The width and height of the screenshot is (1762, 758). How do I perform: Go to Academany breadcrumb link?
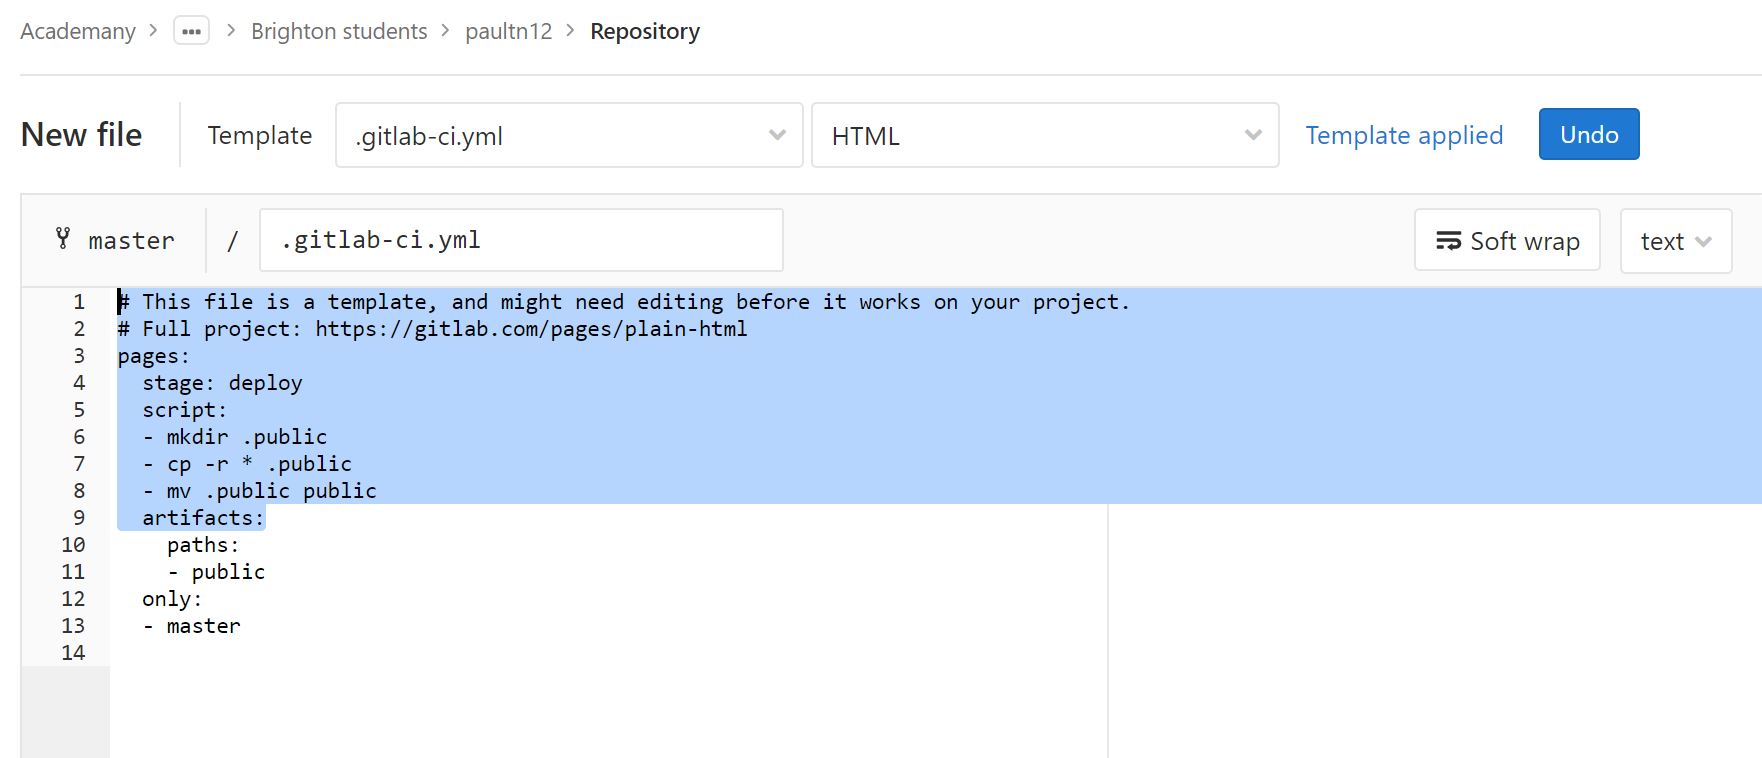point(78,31)
